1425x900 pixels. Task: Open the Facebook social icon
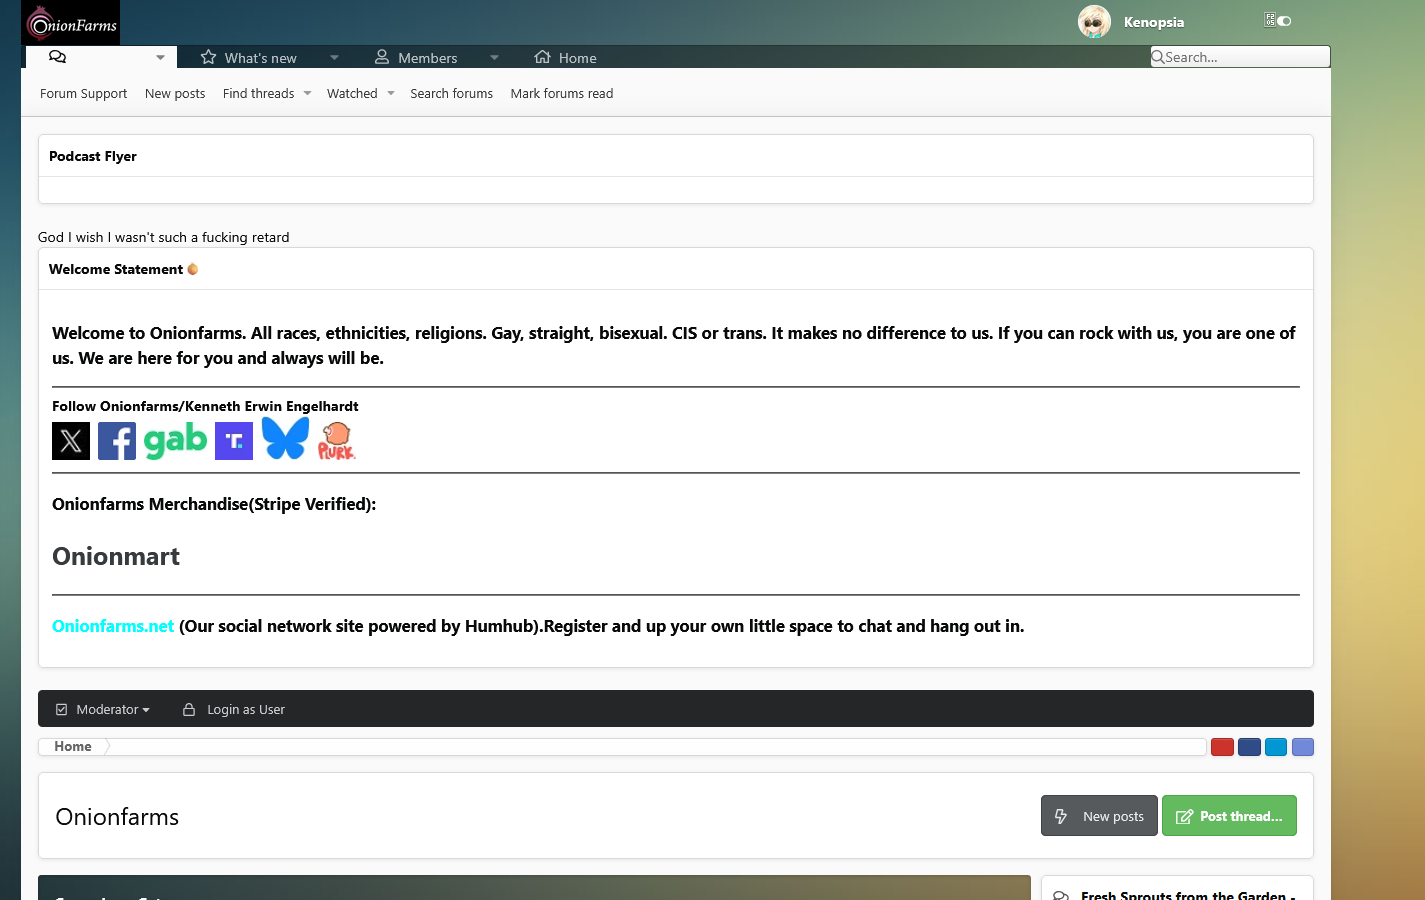117,441
